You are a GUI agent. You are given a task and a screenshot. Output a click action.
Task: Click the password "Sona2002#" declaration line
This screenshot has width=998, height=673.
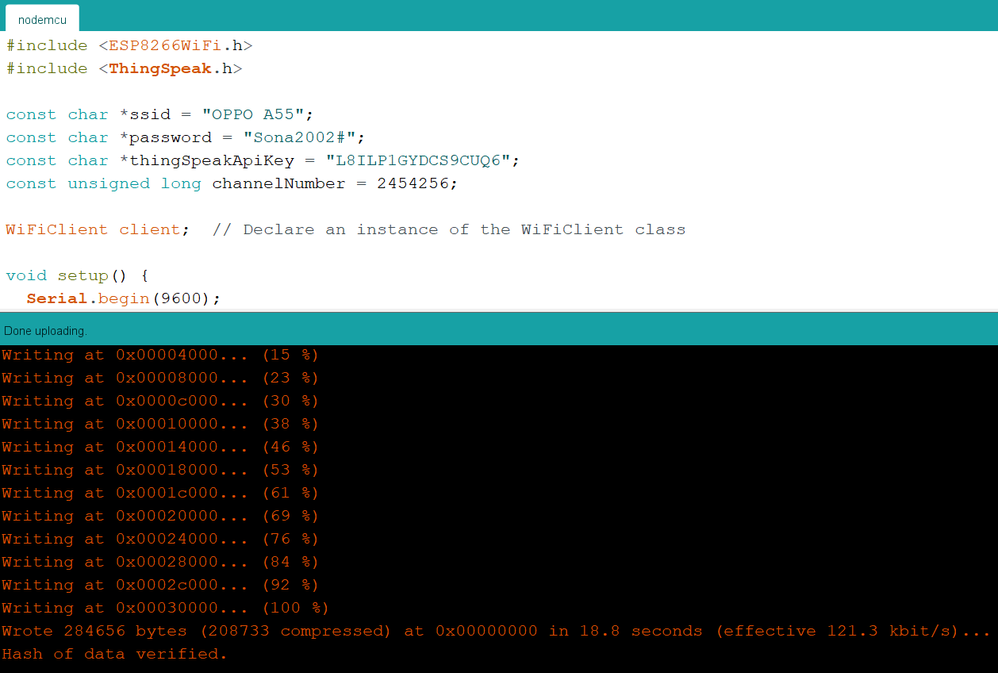(185, 138)
